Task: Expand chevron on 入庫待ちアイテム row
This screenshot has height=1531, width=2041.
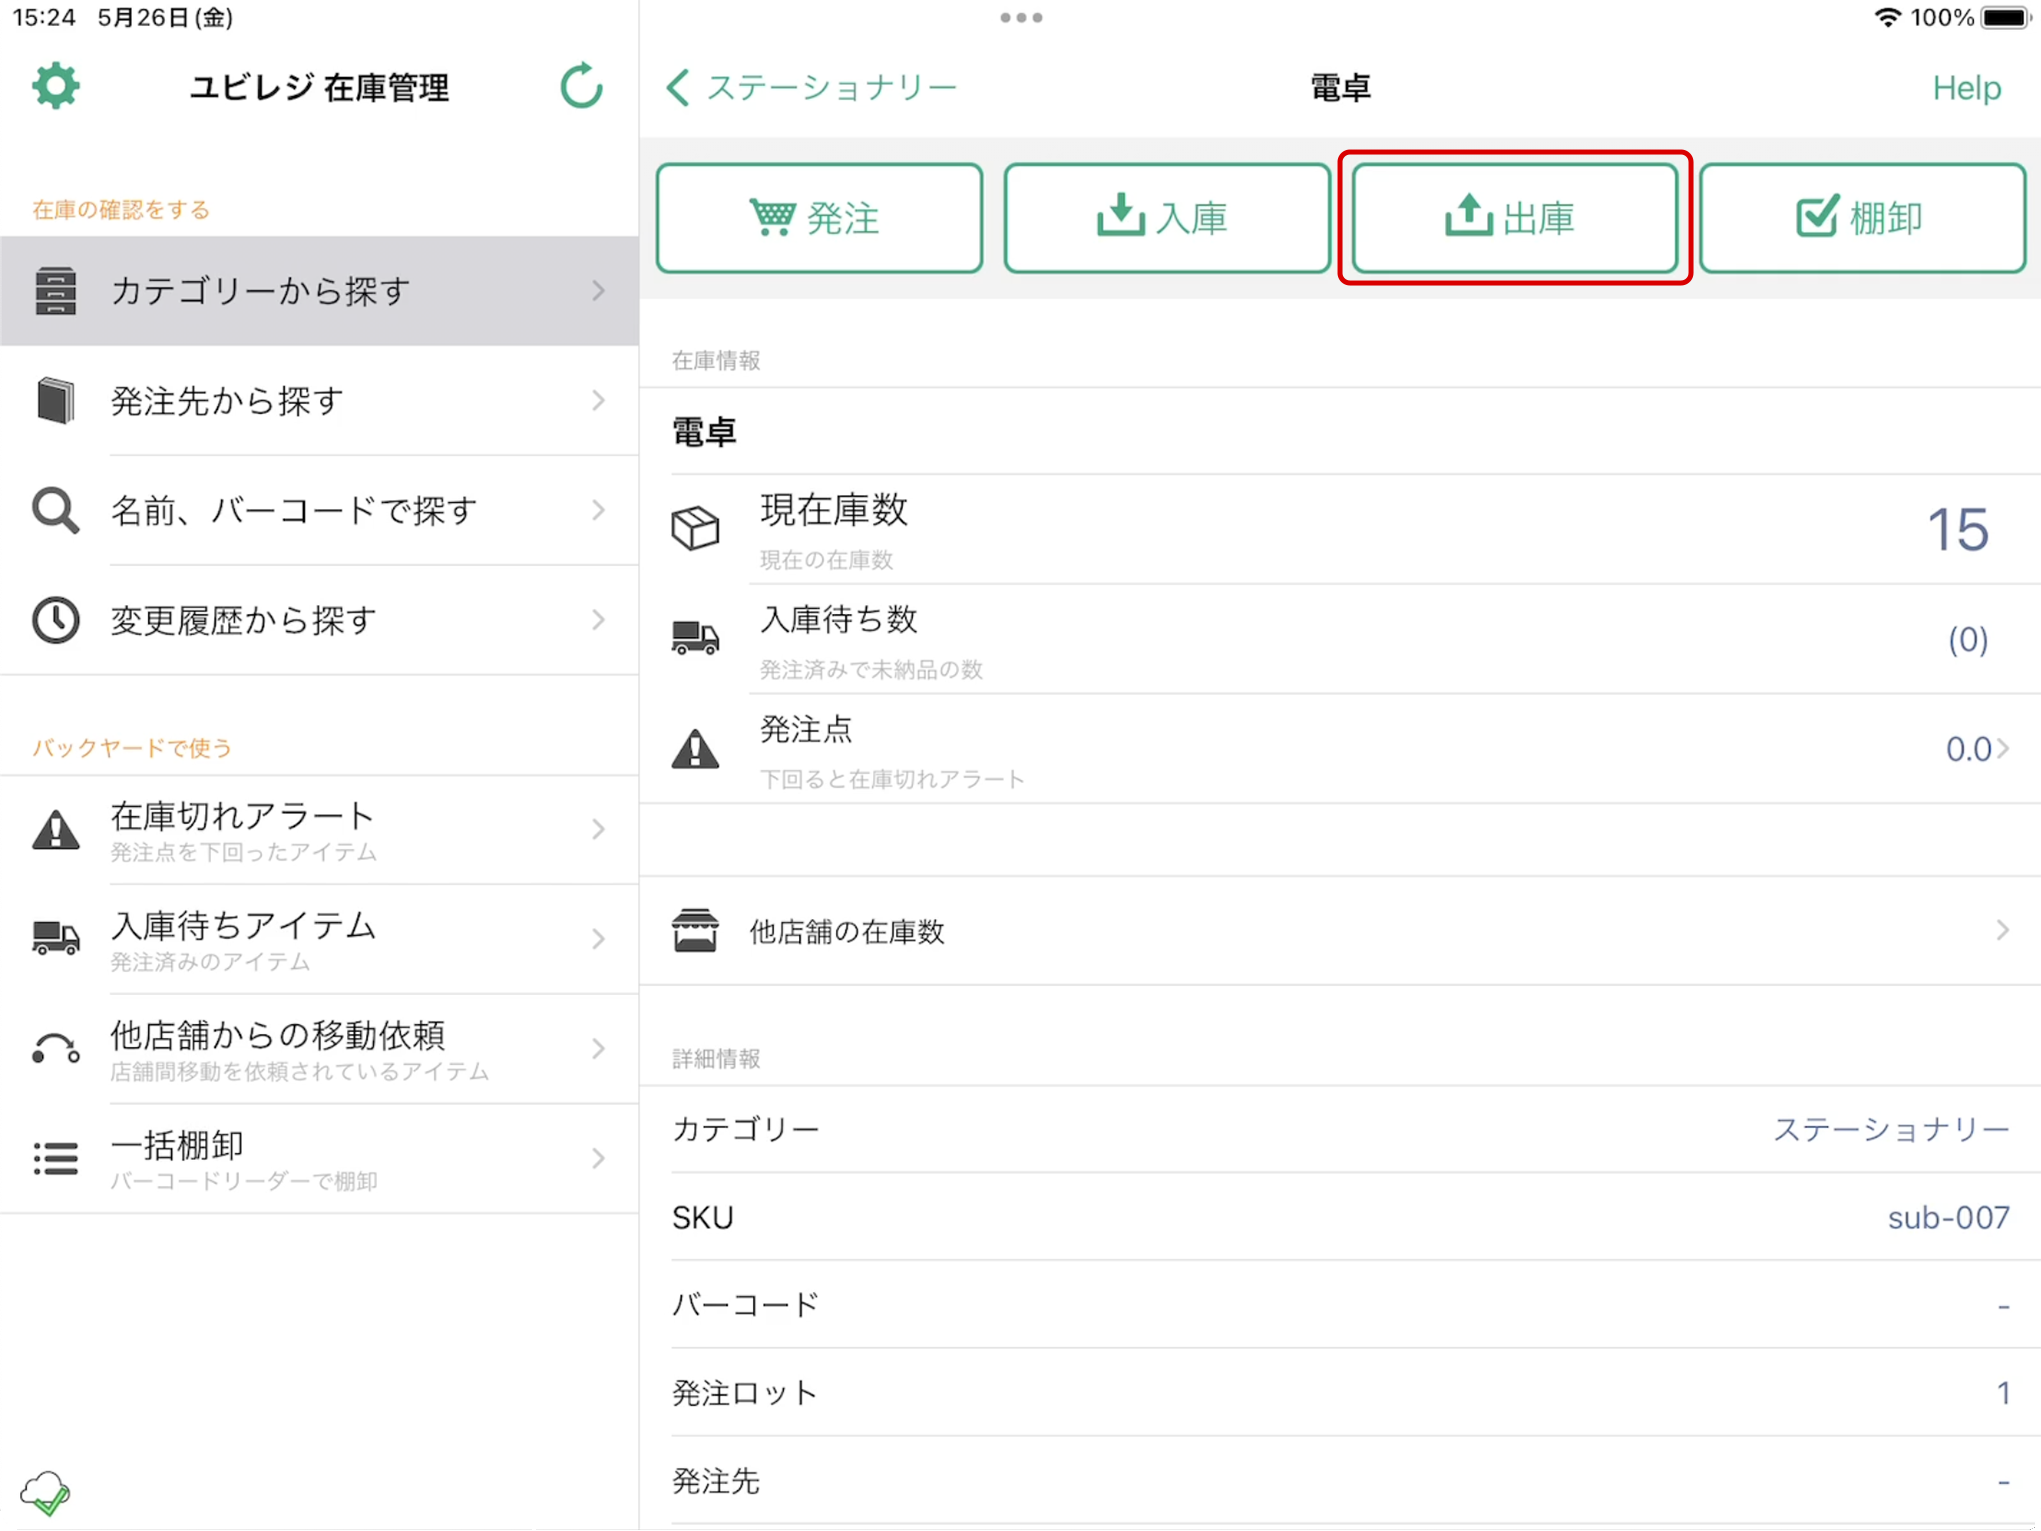Action: pos(599,939)
